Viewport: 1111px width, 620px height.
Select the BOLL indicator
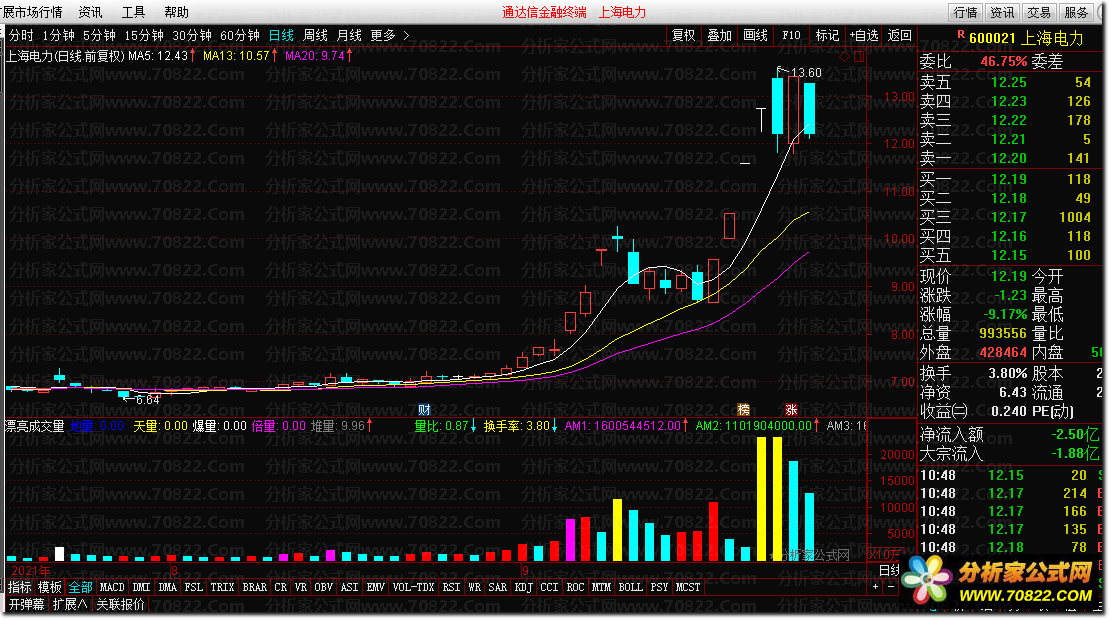point(631,587)
